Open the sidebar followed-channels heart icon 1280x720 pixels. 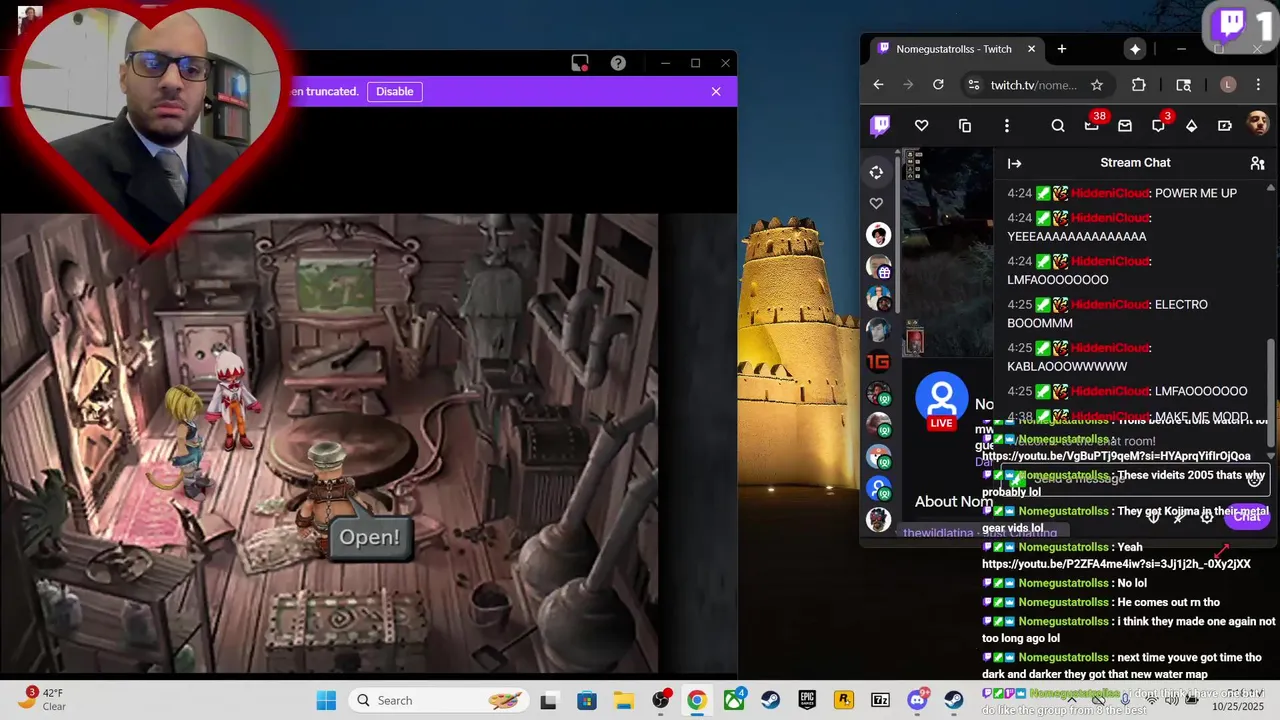point(876,203)
